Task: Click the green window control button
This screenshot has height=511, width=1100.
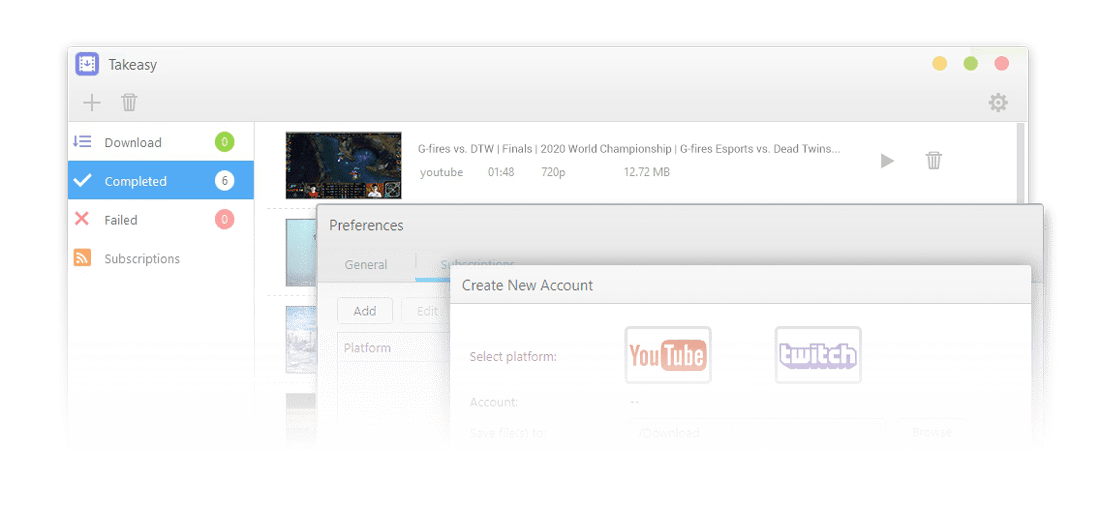Action: click(970, 64)
